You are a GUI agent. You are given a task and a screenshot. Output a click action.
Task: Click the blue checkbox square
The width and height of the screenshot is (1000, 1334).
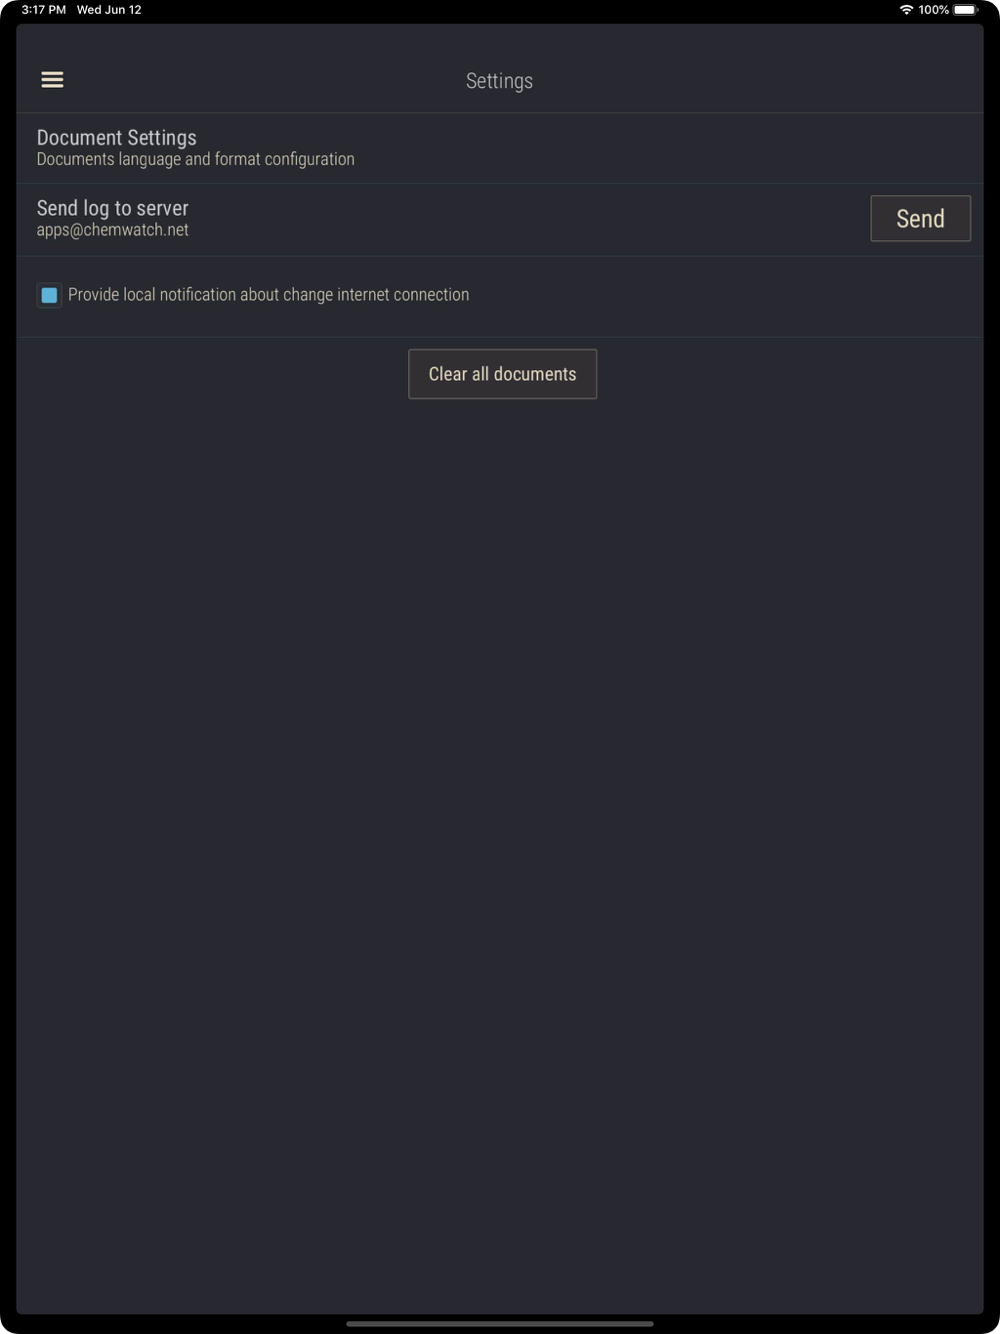coord(49,295)
